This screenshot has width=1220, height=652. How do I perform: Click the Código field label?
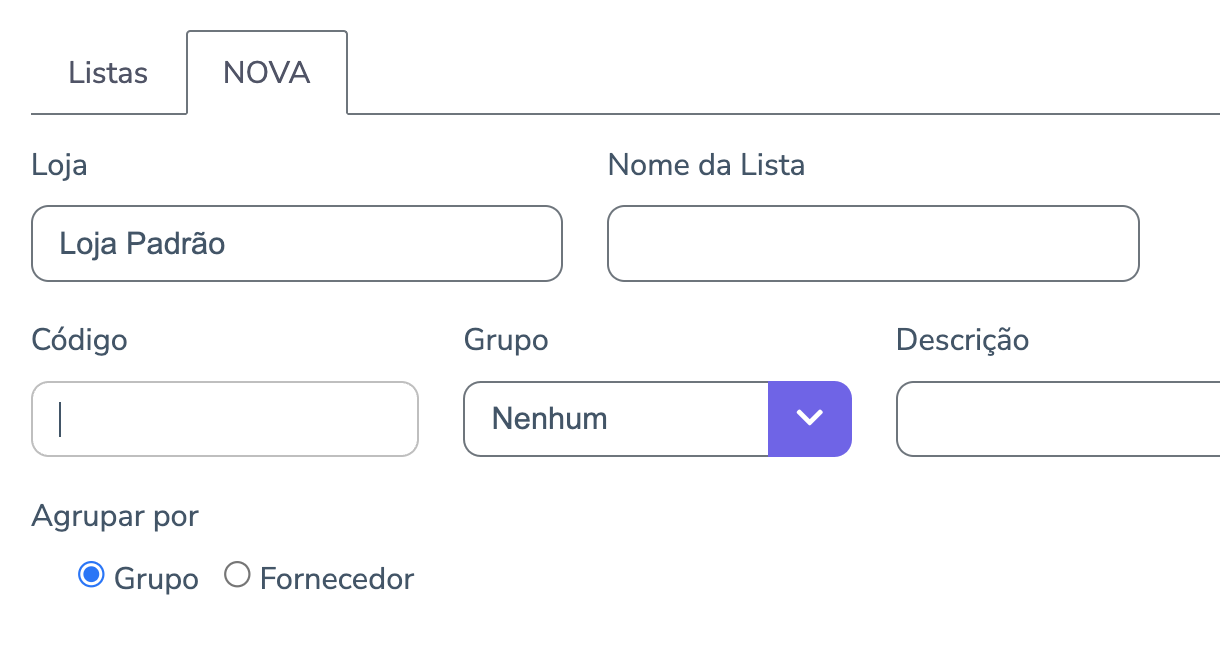pos(79,340)
